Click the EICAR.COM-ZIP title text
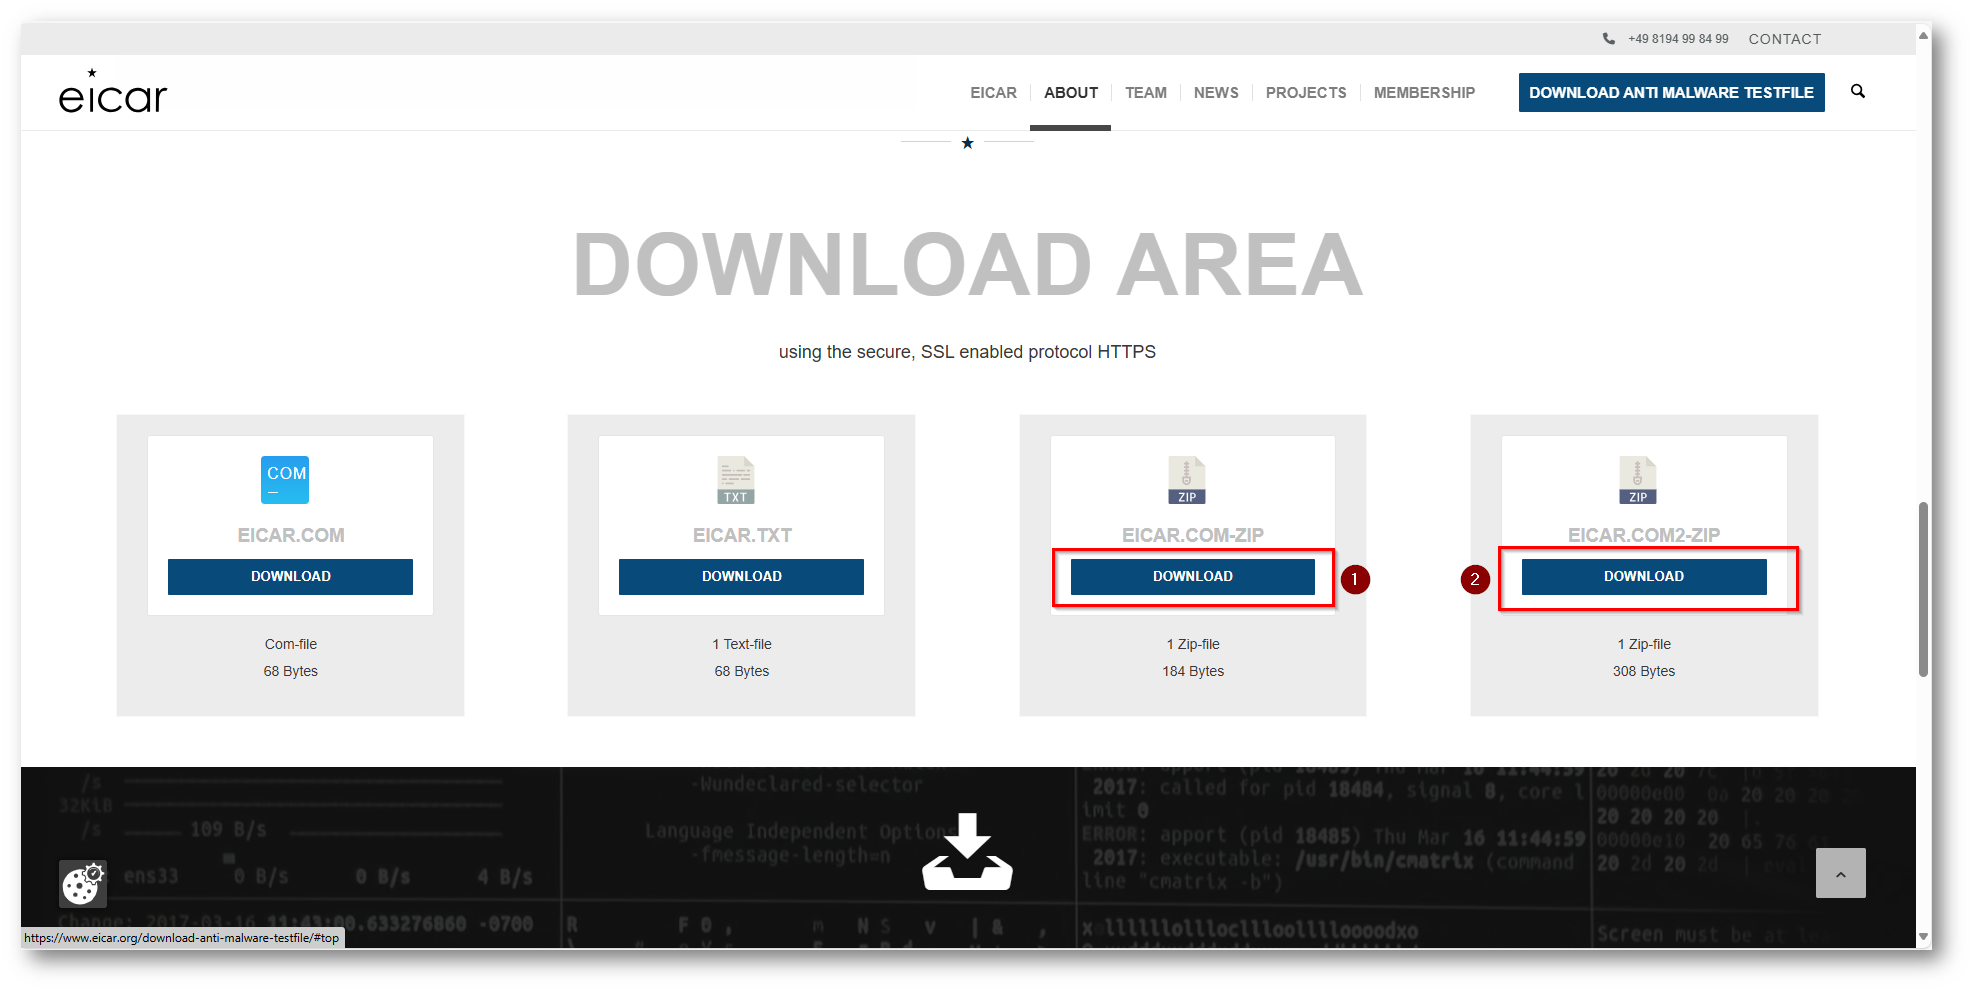 point(1193,535)
